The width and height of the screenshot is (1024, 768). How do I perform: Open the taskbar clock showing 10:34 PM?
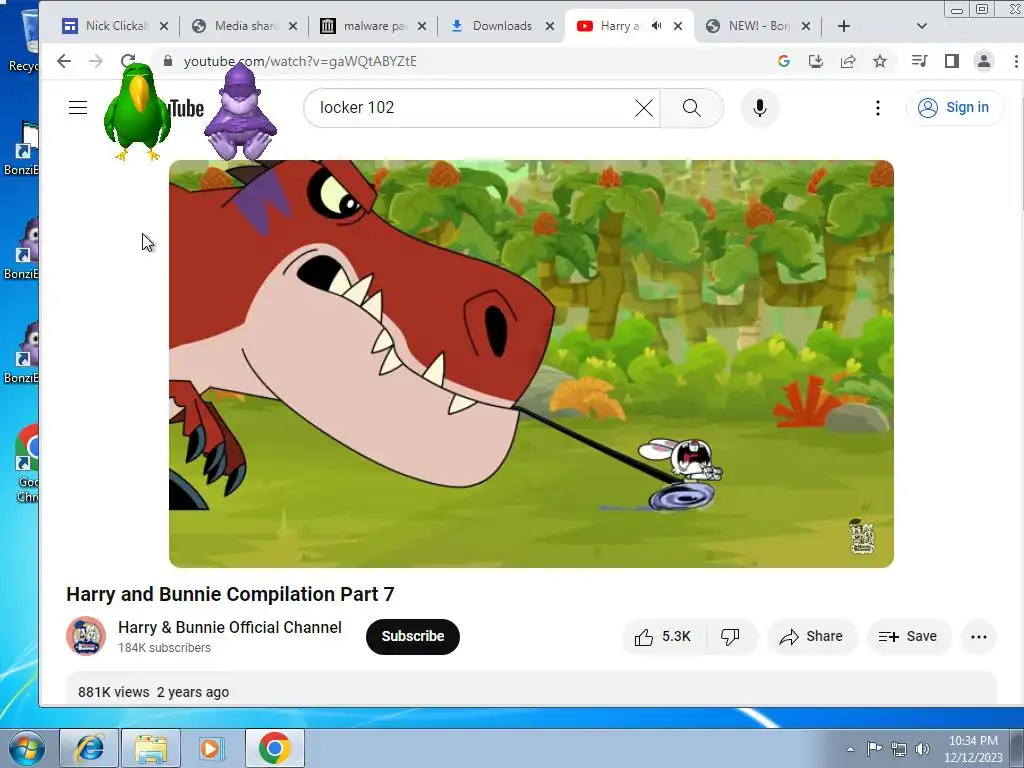point(973,749)
